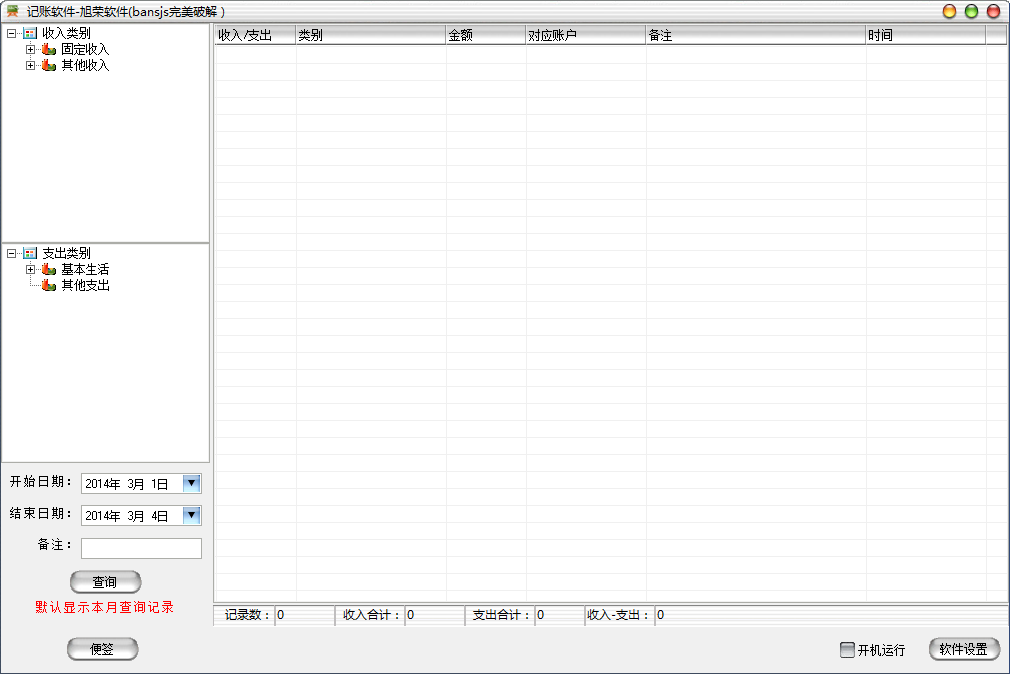Collapse the 收入类别 tree node
Image resolution: width=1010 pixels, height=674 pixels.
[12, 34]
